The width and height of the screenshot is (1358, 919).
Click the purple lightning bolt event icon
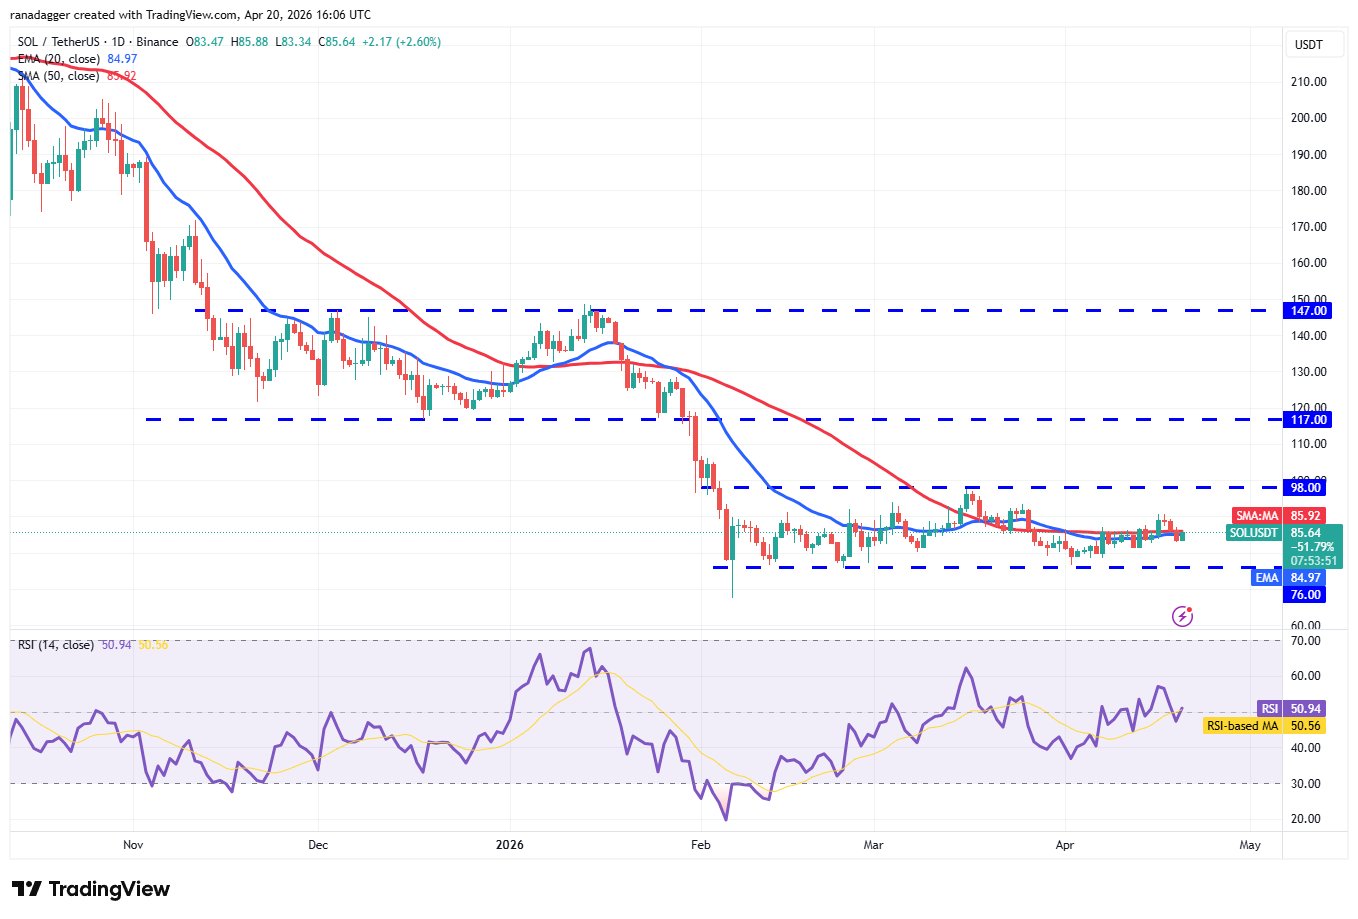coord(1182,616)
